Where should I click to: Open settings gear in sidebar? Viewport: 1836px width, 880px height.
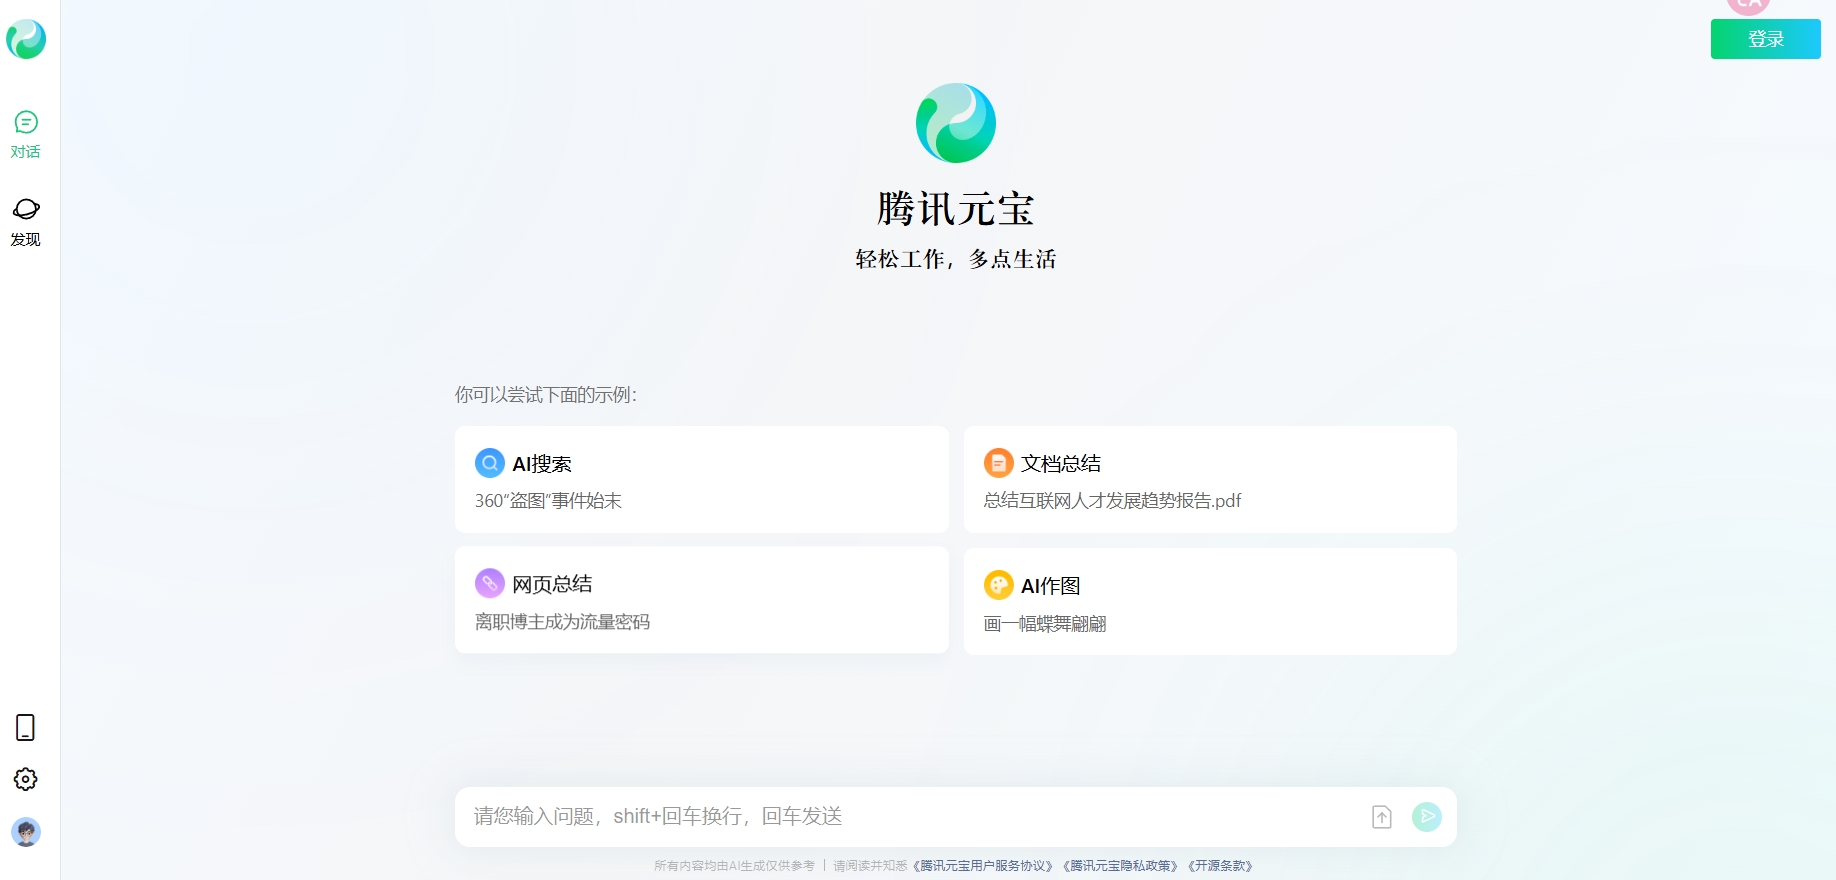point(26,779)
